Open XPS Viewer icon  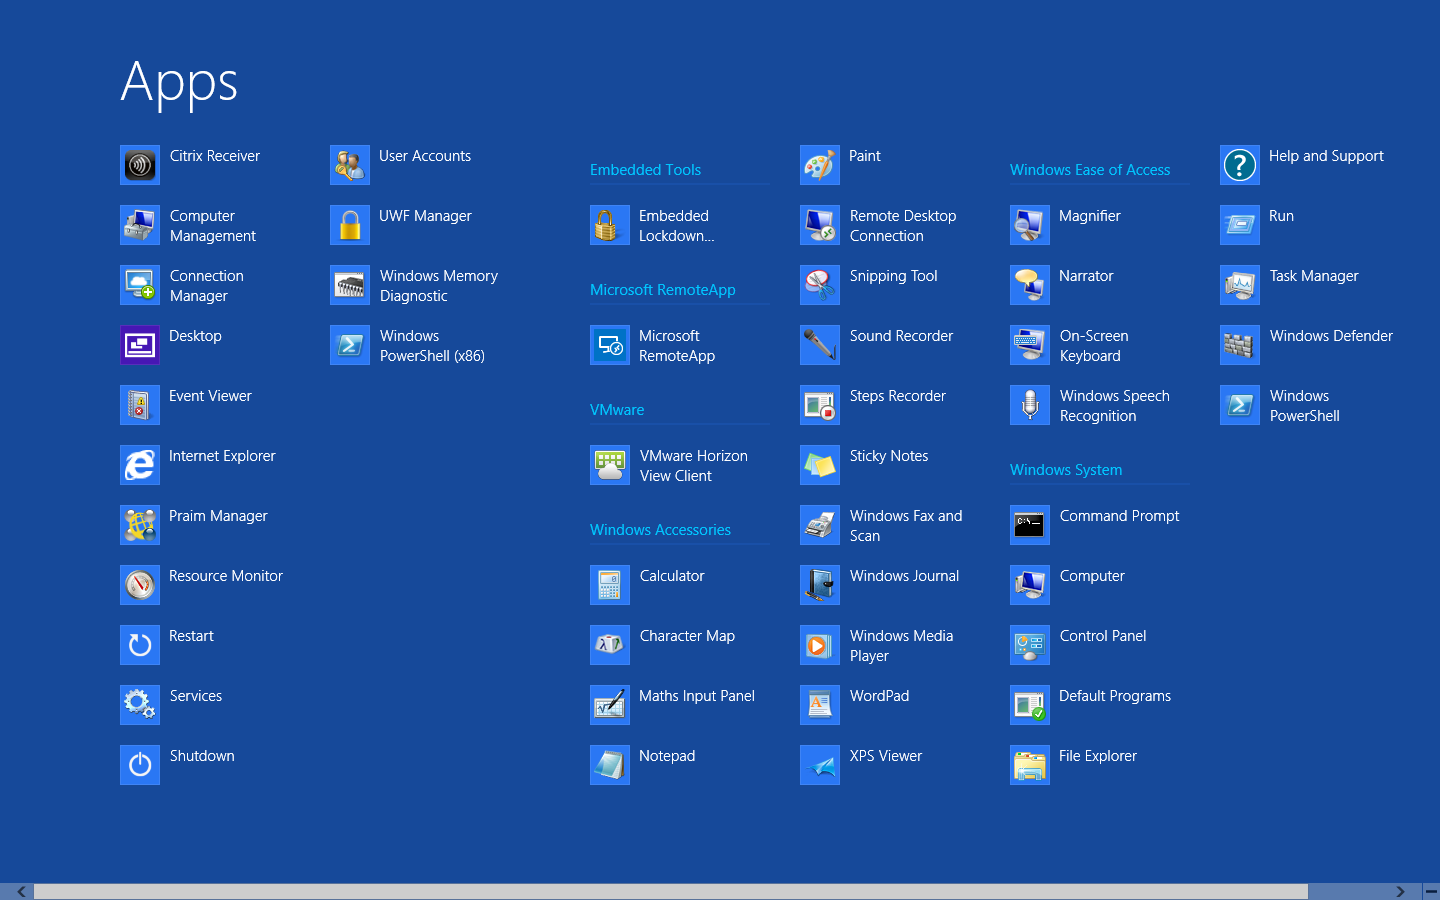pyautogui.click(x=820, y=765)
